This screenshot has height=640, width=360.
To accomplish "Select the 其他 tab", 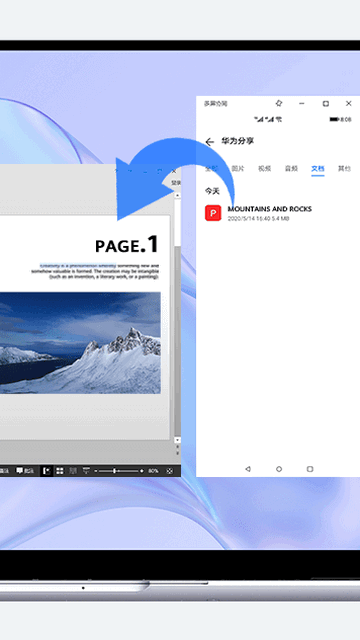I will (344, 169).
